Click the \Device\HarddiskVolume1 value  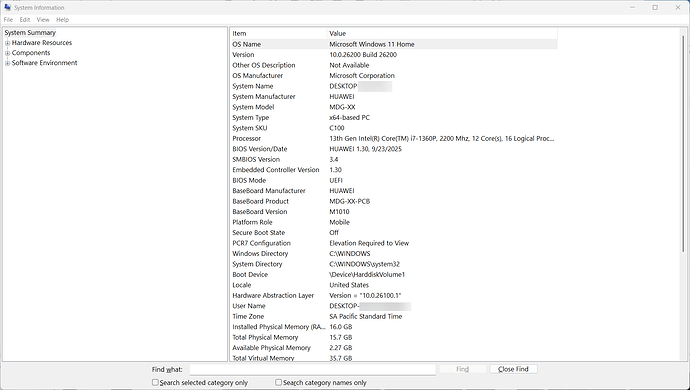click(x=367, y=275)
